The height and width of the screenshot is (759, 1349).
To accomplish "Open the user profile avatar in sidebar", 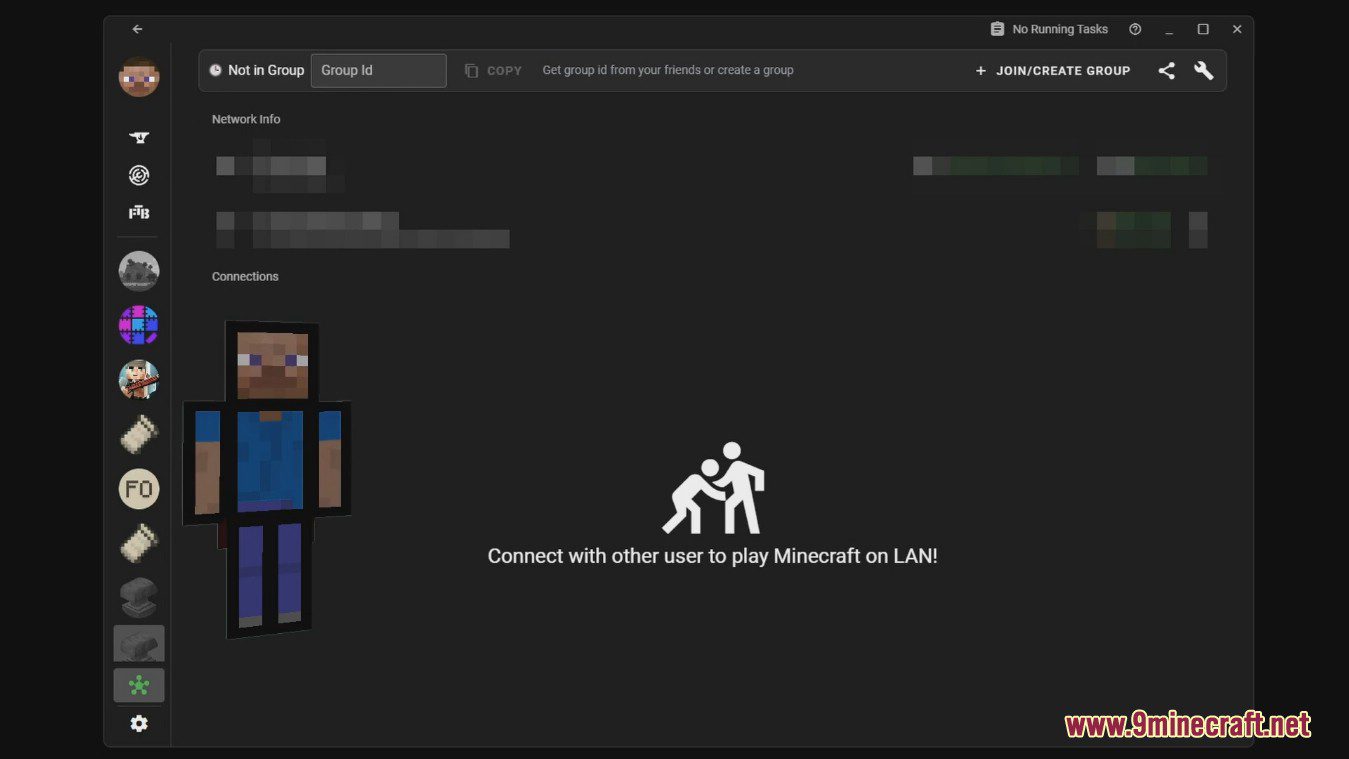I will [x=139, y=77].
